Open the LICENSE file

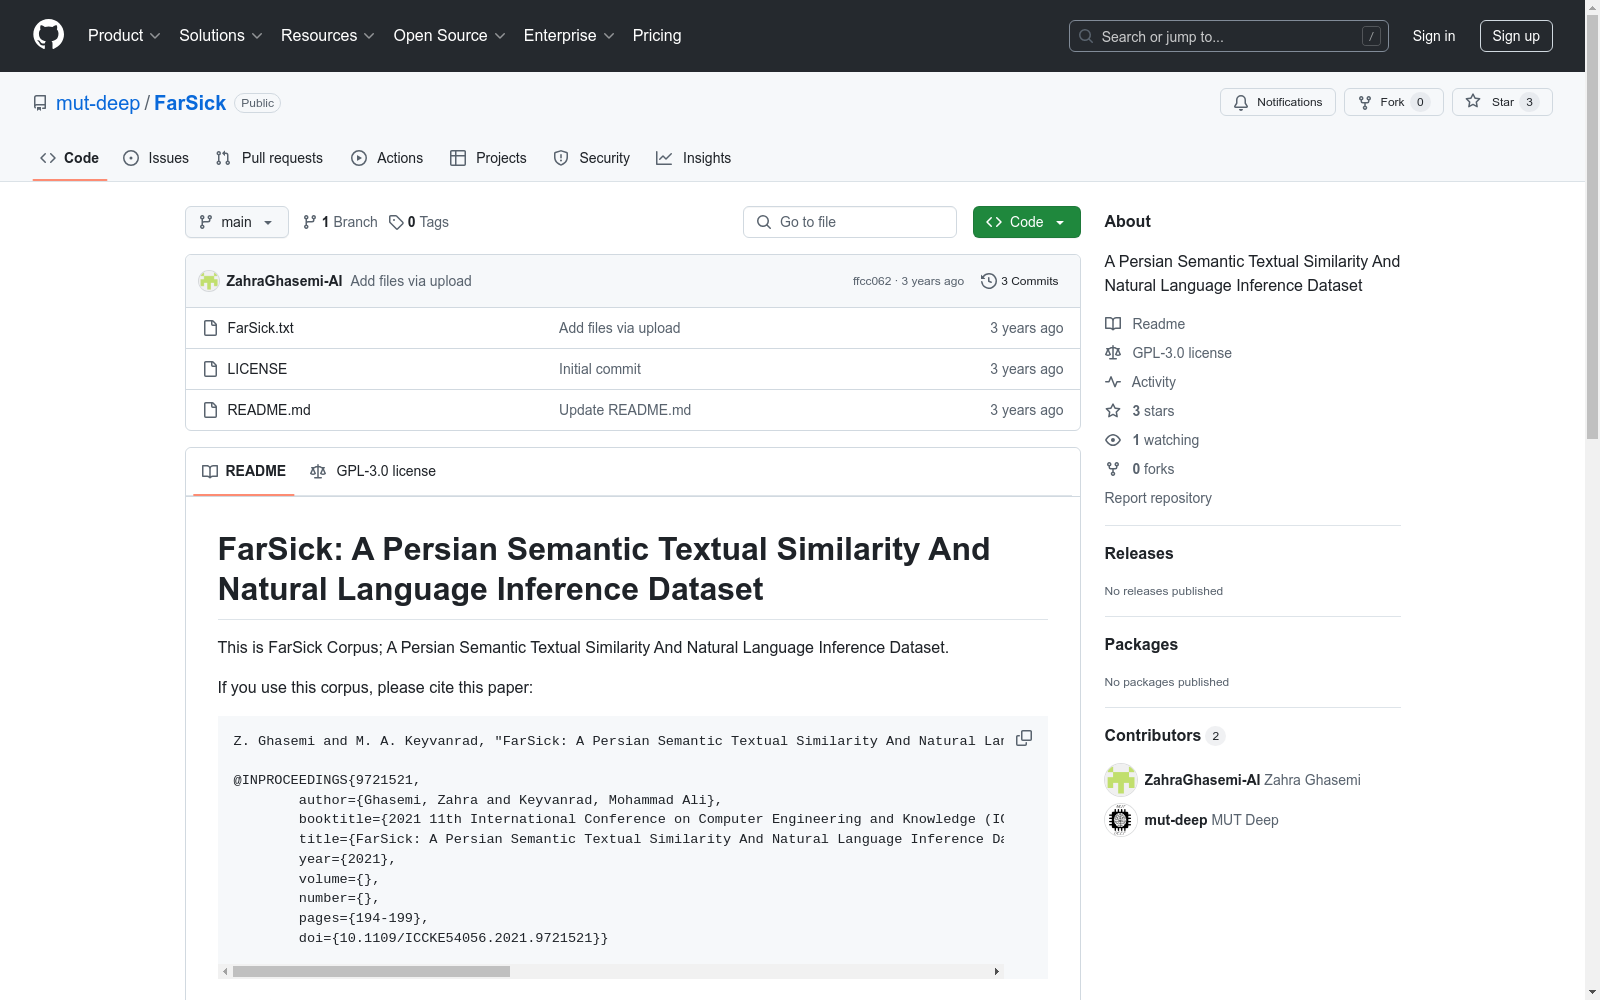[257, 369]
